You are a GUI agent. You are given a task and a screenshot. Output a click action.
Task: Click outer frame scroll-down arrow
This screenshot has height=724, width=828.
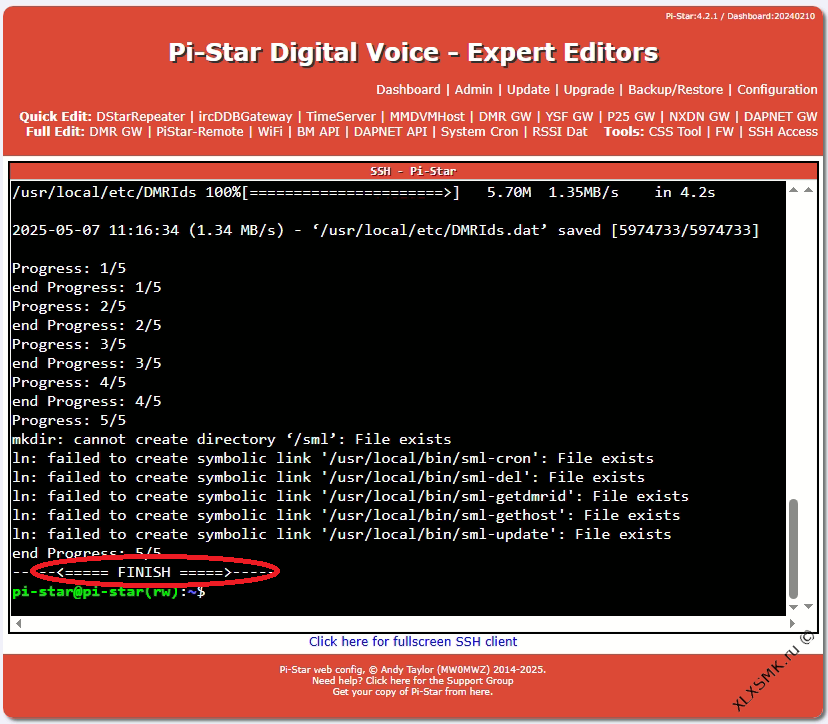[808, 607]
